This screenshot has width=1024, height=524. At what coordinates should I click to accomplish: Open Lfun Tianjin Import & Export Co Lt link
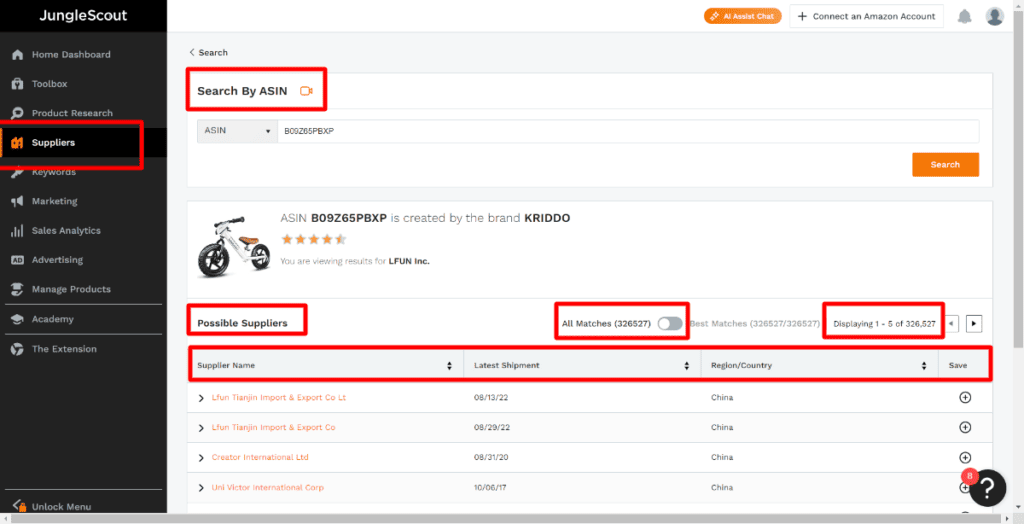pos(279,397)
